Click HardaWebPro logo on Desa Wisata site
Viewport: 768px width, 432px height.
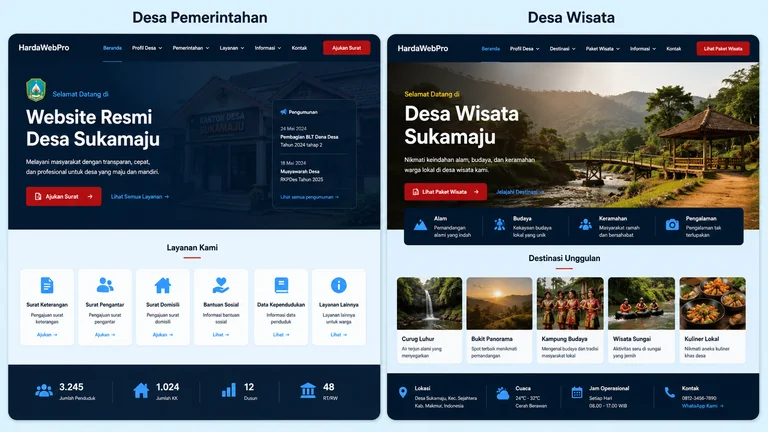423,48
